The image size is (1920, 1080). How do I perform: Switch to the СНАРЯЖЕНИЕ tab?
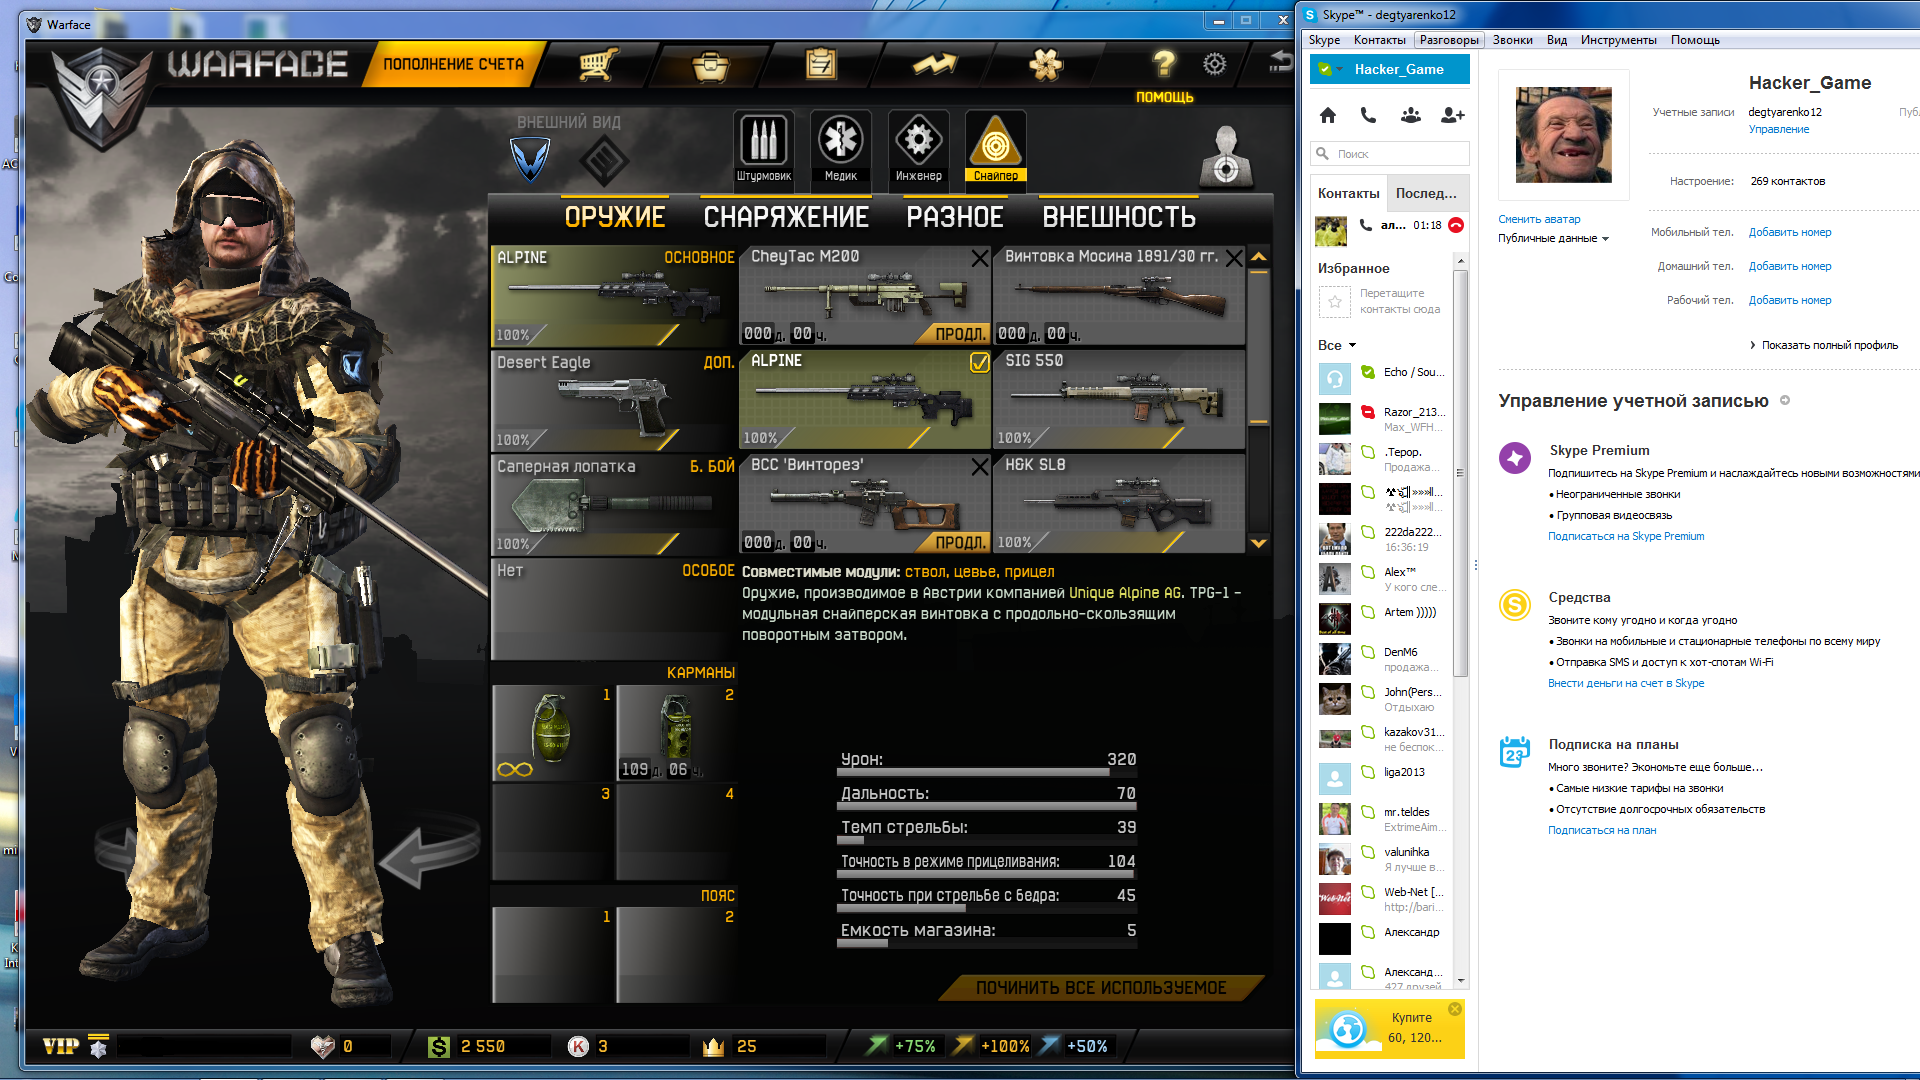[x=786, y=217]
